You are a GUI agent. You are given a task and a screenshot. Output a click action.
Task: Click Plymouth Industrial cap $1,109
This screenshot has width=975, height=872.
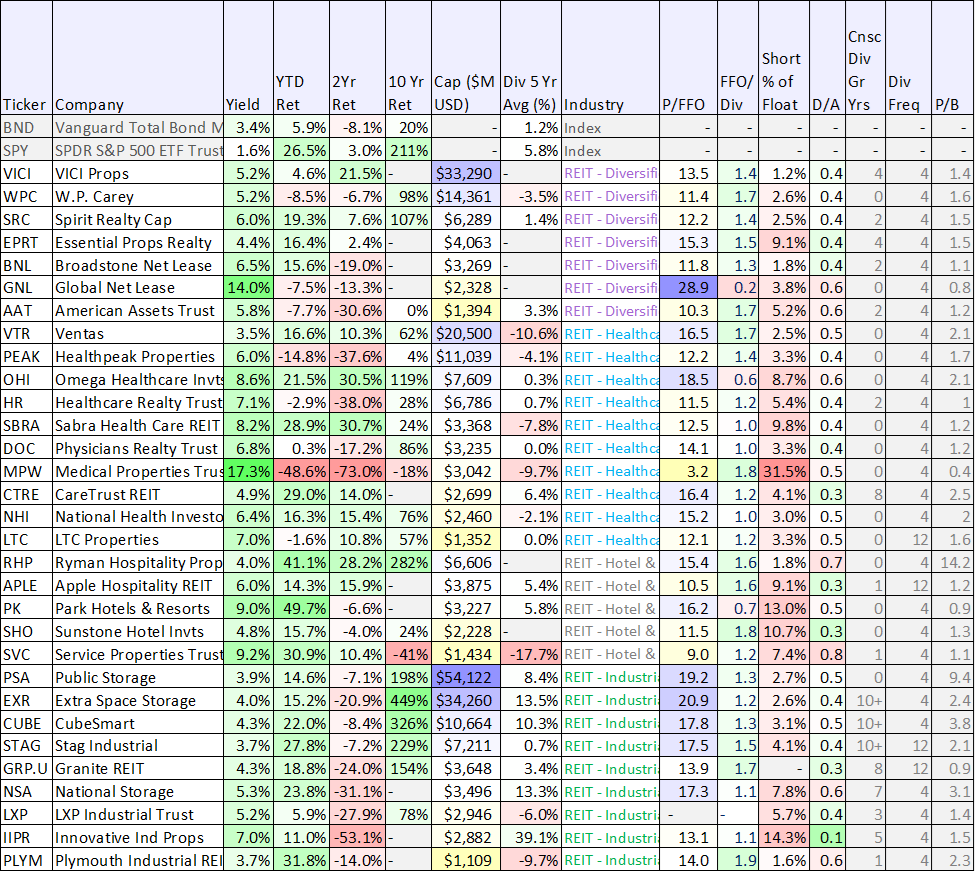click(465, 861)
